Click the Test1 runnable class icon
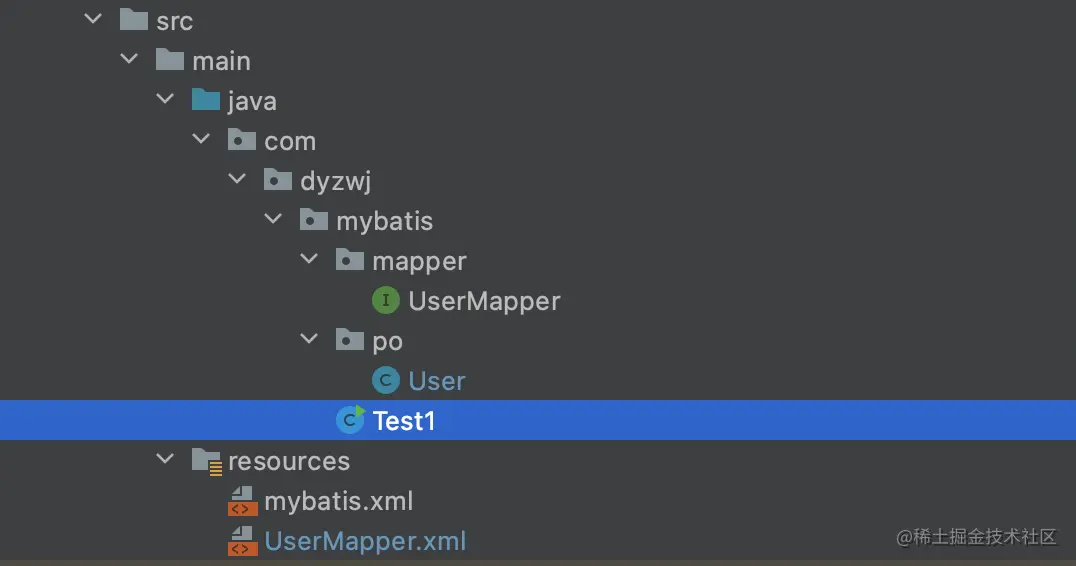The image size is (1076, 566). (x=350, y=420)
